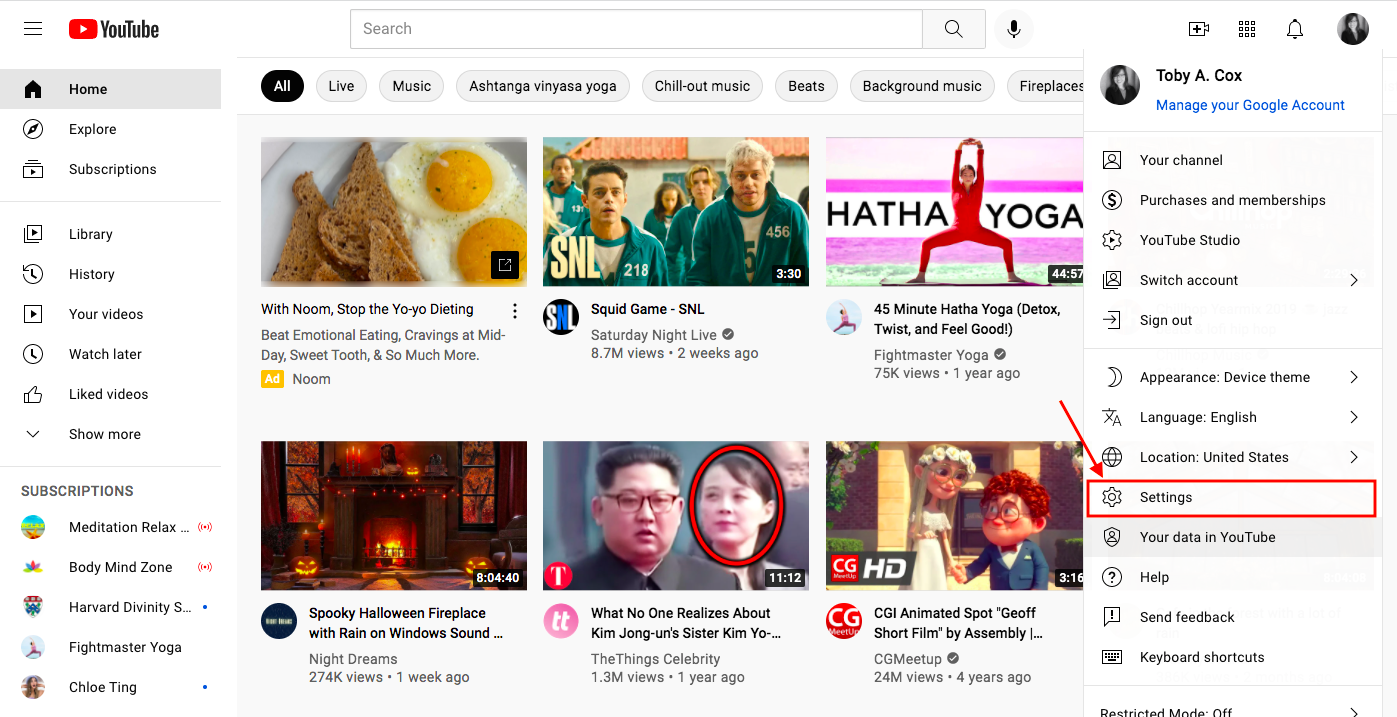Click the external link icon on Noom ad thumbnail
1397x717 pixels.
click(505, 265)
